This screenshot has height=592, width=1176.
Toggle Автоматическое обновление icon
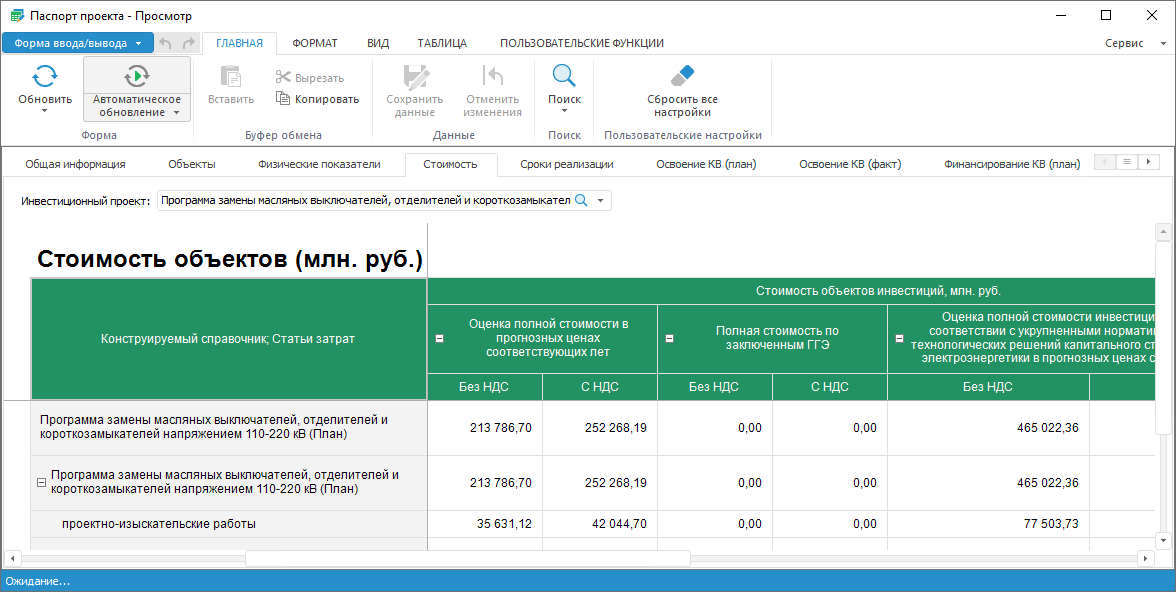tap(136, 76)
